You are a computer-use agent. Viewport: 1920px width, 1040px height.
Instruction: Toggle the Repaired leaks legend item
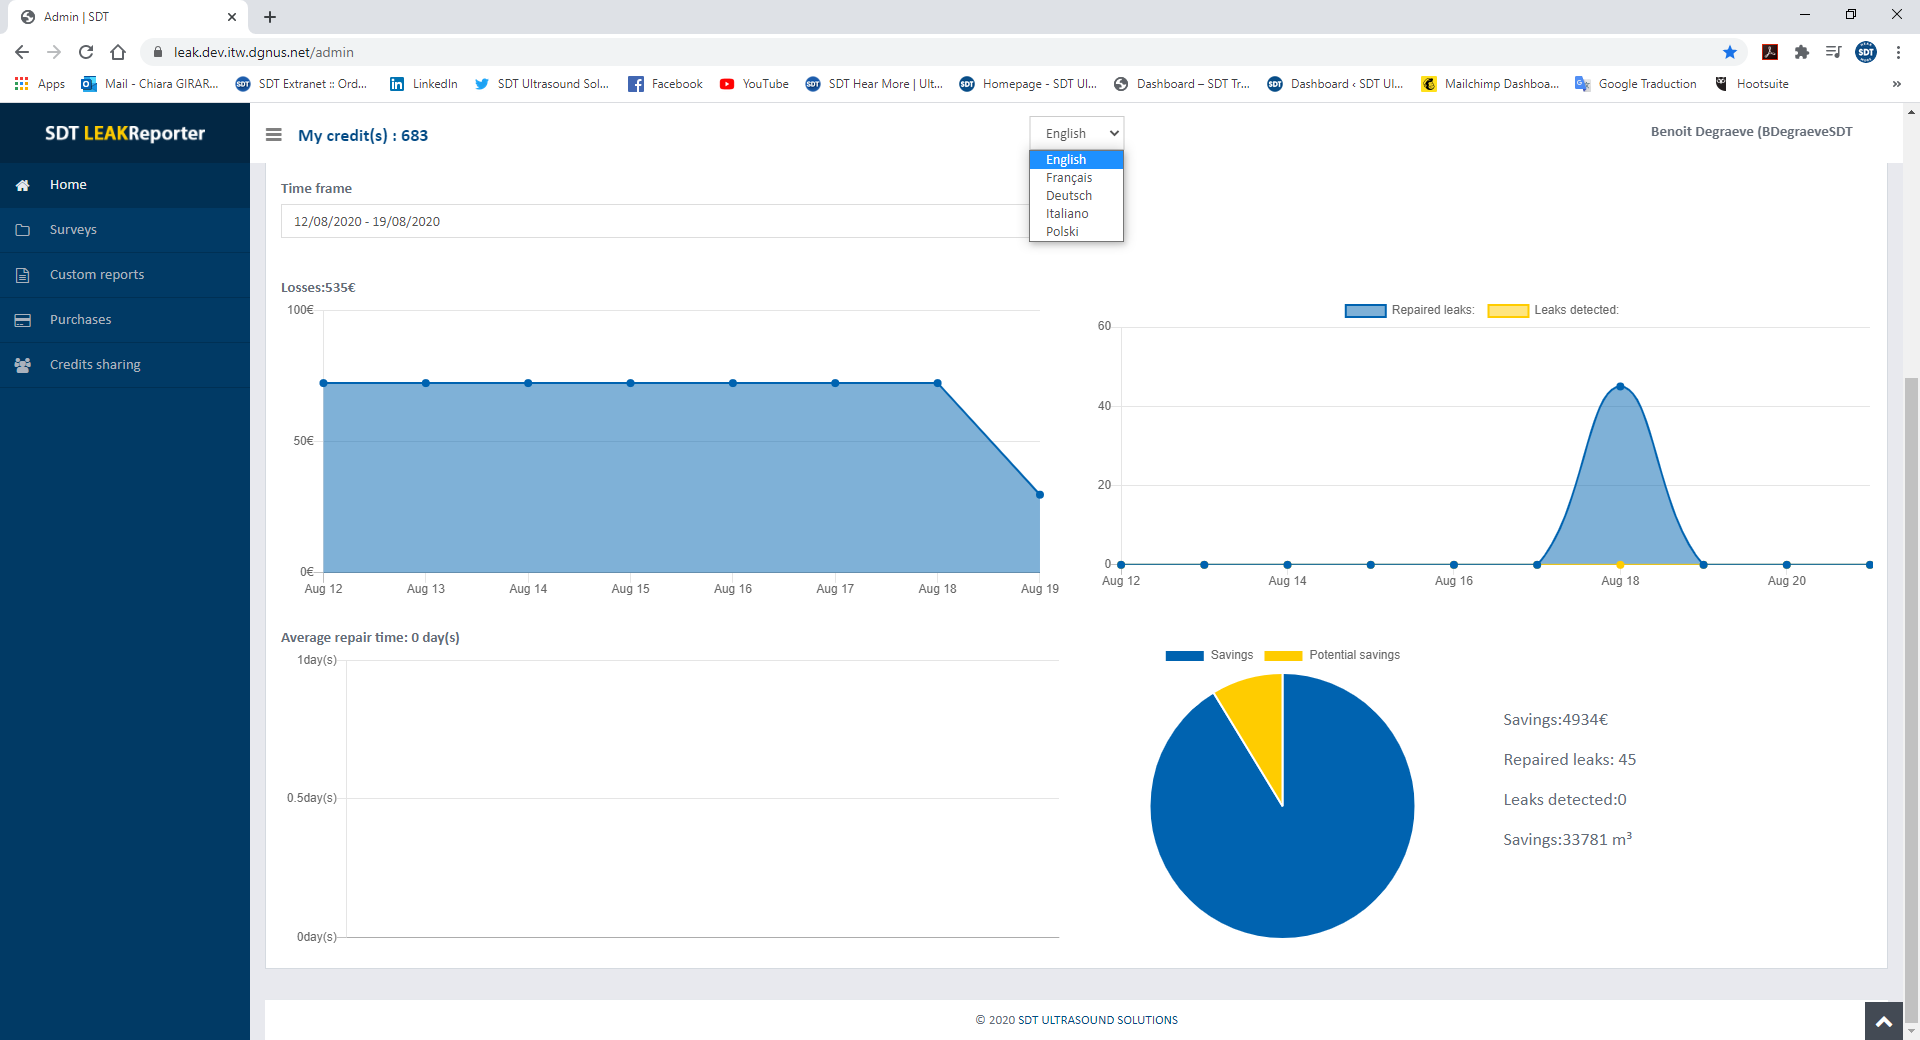tap(1410, 310)
